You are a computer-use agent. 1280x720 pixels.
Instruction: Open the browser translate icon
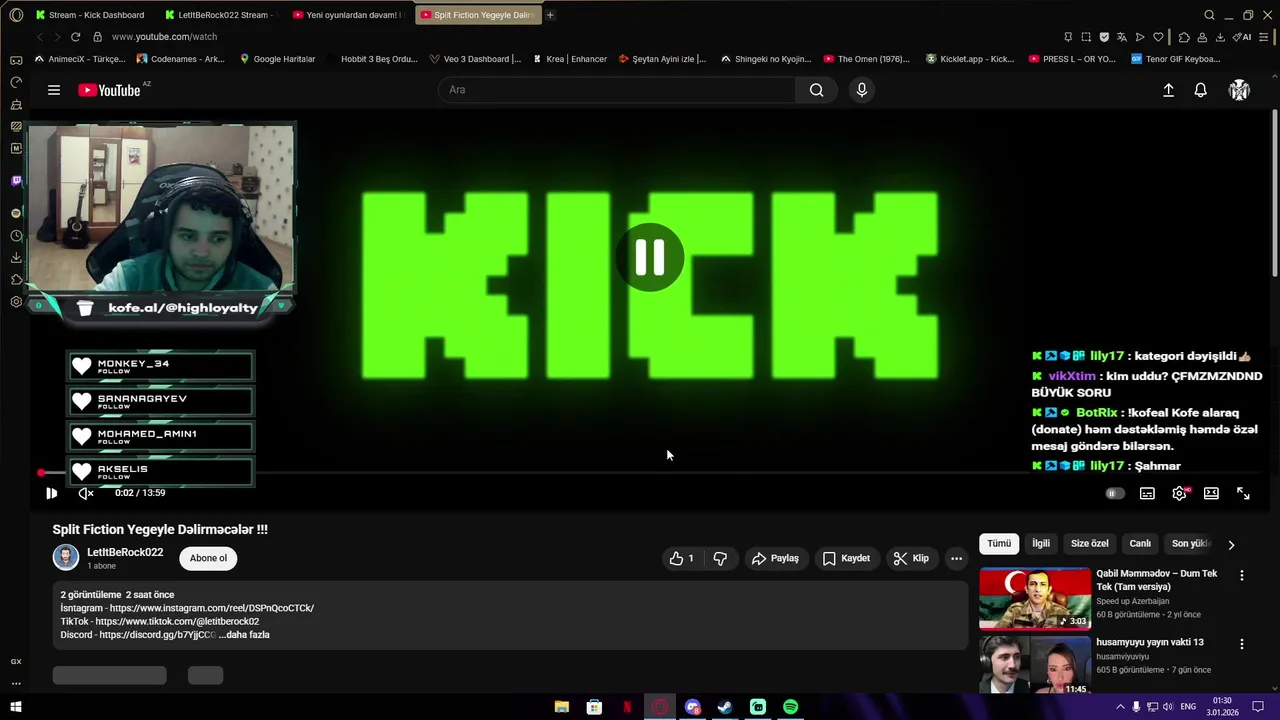coord(1122,37)
